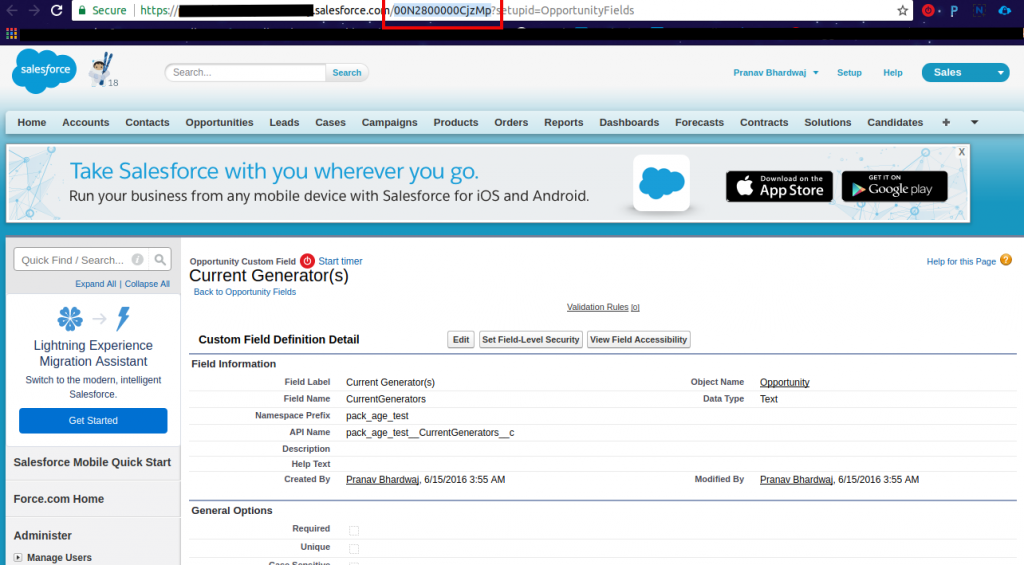Expand the Manage Users tree node
This screenshot has width=1024, height=565.
coord(18,557)
